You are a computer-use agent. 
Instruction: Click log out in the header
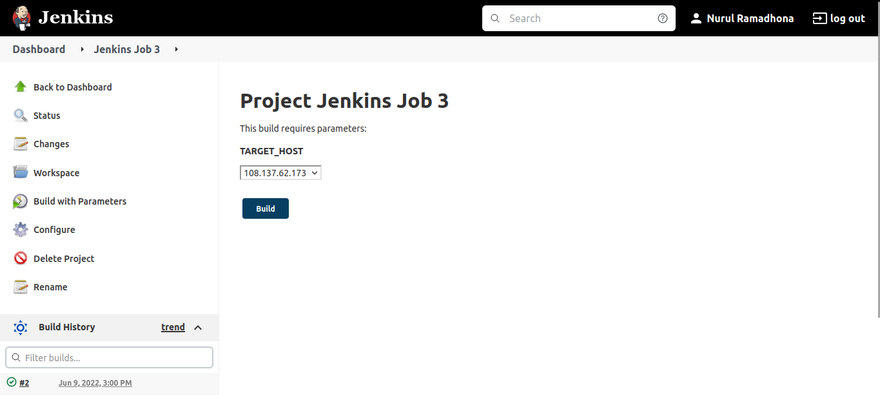839,19
